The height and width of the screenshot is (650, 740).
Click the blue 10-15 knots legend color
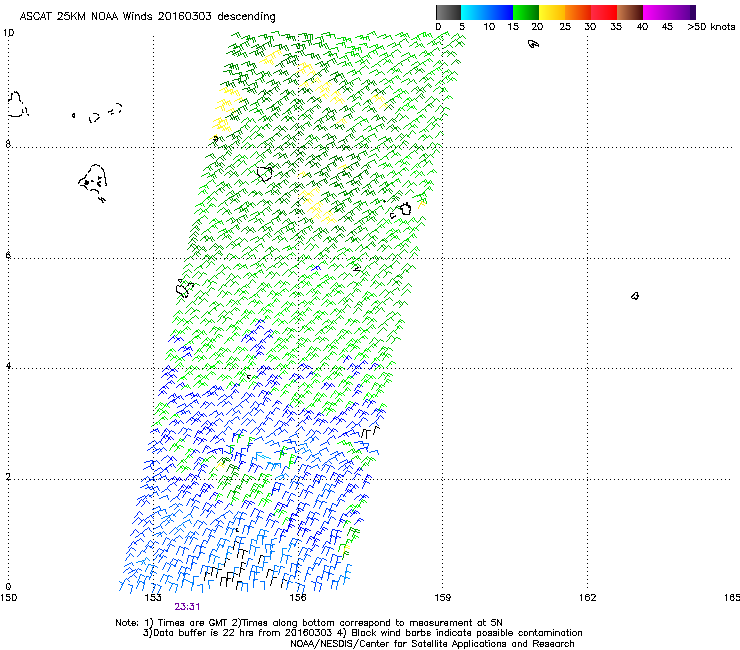coord(500,12)
